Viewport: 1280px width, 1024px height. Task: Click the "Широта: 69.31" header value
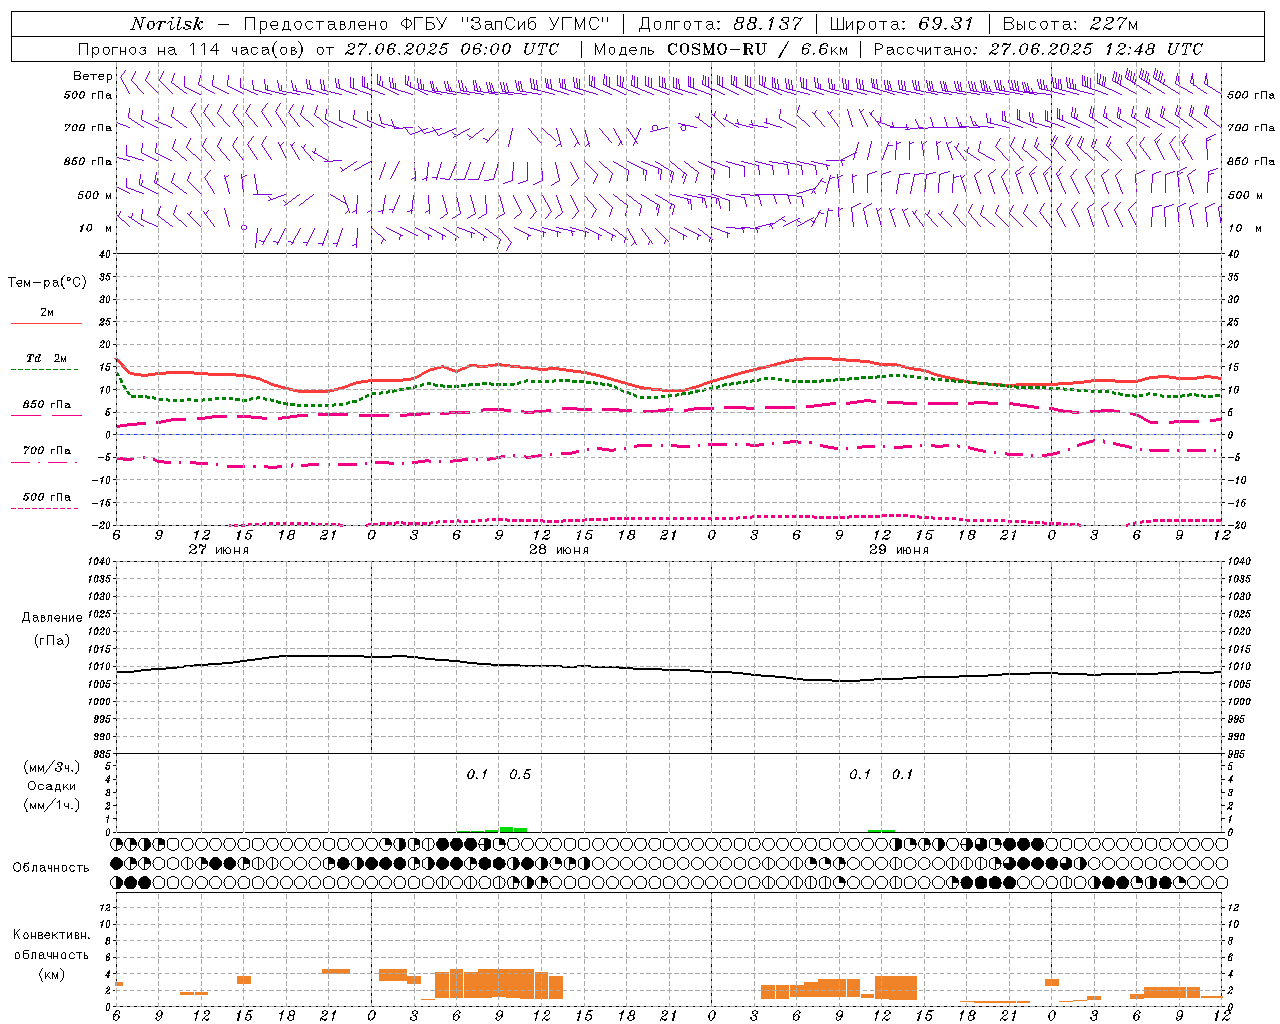(x=902, y=24)
